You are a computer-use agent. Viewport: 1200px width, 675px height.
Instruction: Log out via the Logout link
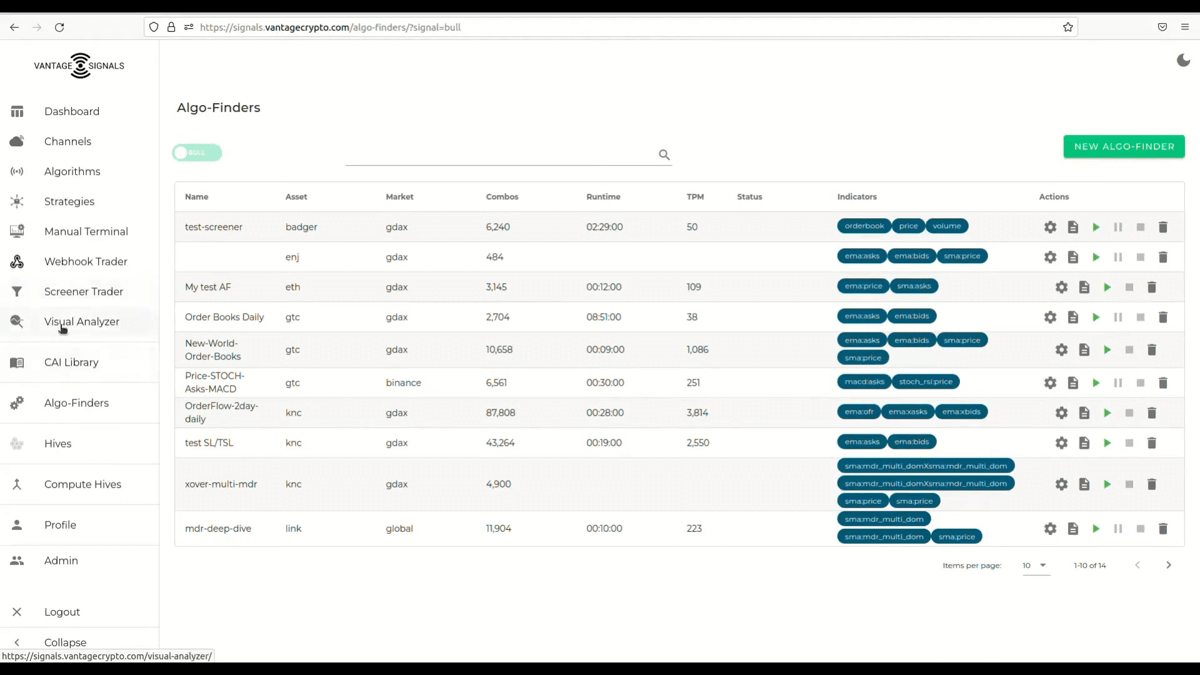[x=62, y=612]
